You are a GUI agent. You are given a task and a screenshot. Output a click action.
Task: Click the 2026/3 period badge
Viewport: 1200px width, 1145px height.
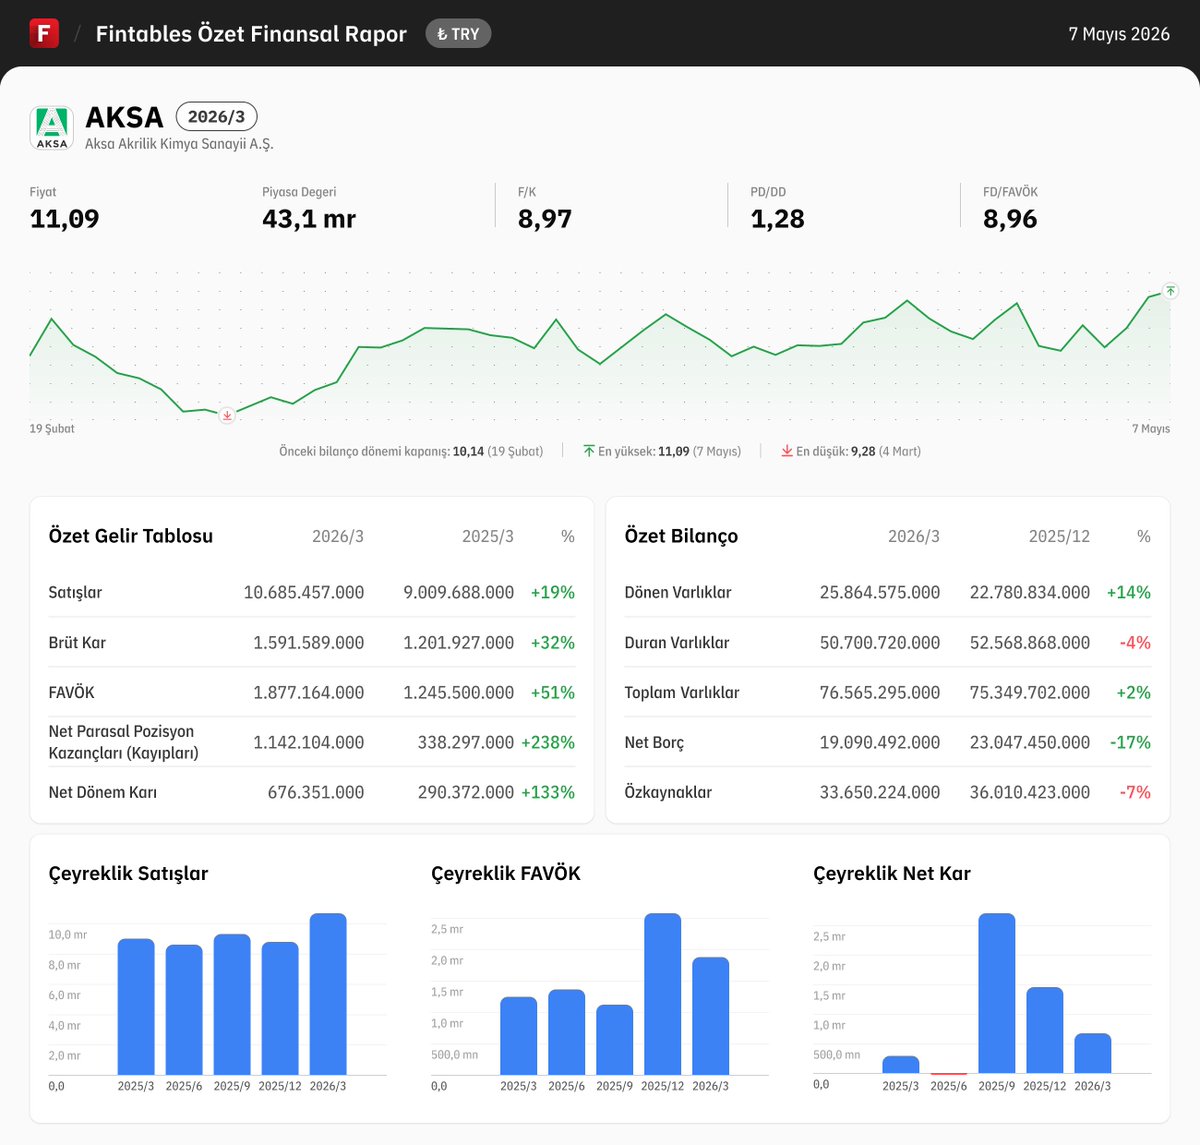point(216,117)
